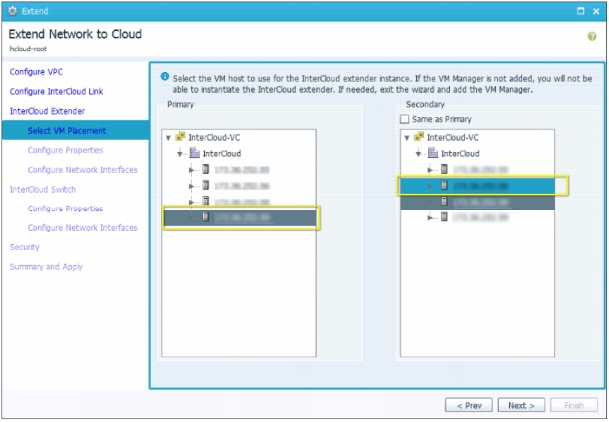Click the < Prev button

pyautogui.click(x=469, y=405)
